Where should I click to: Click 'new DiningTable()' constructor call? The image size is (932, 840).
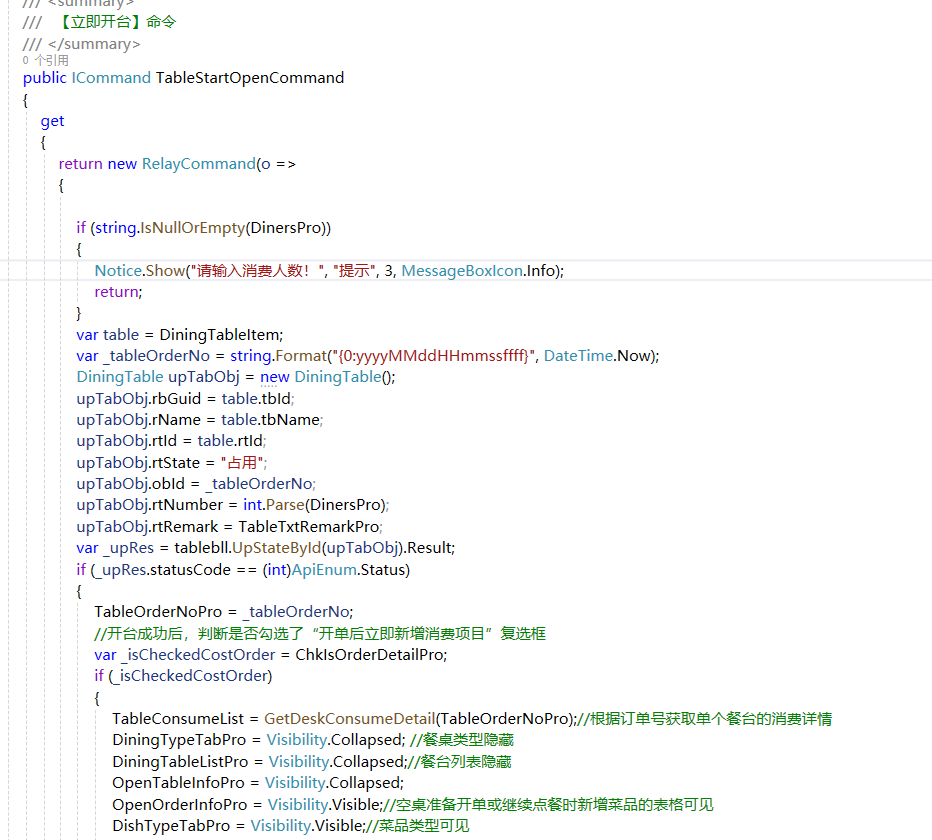pos(328,377)
